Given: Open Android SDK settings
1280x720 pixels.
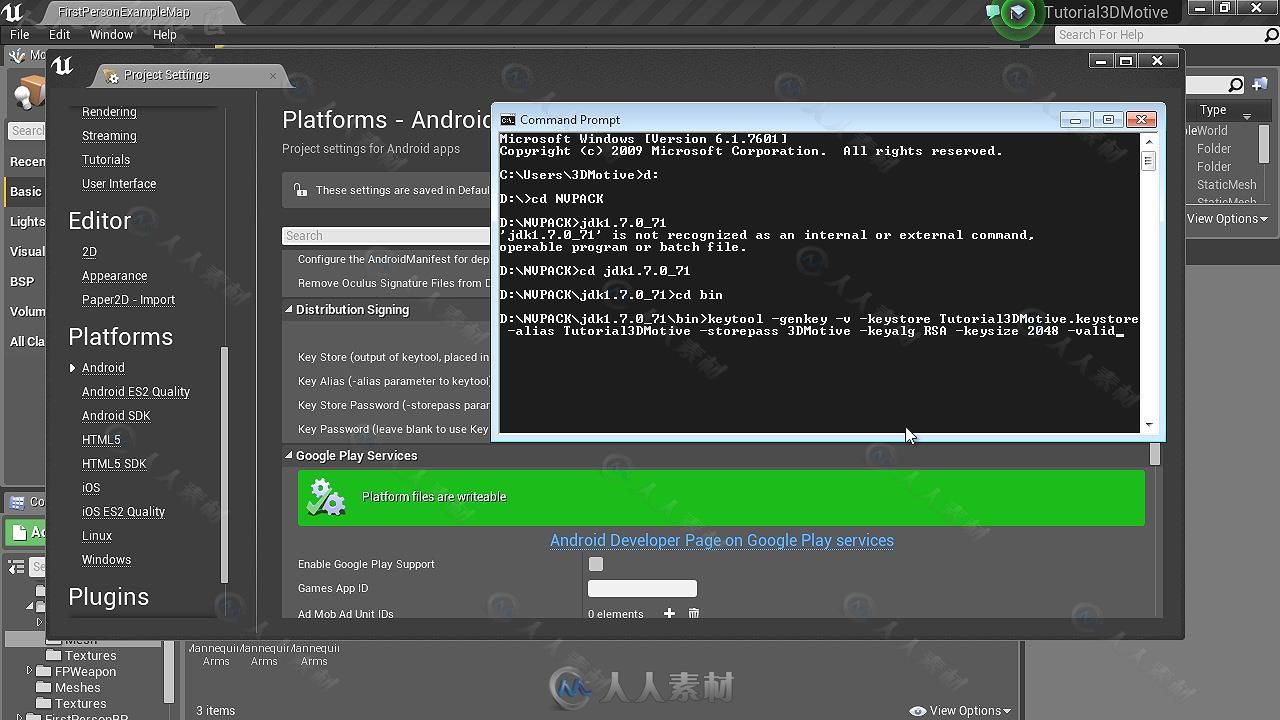Looking at the screenshot, I should [116, 416].
